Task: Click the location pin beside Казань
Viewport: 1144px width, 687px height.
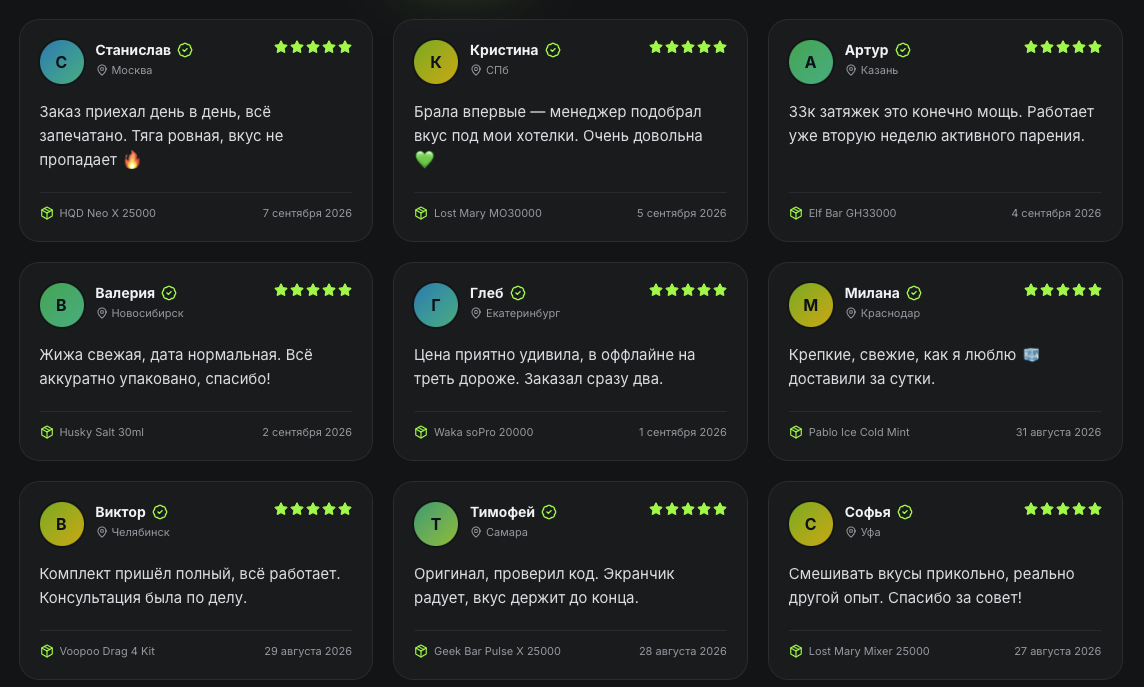Action: [851, 70]
